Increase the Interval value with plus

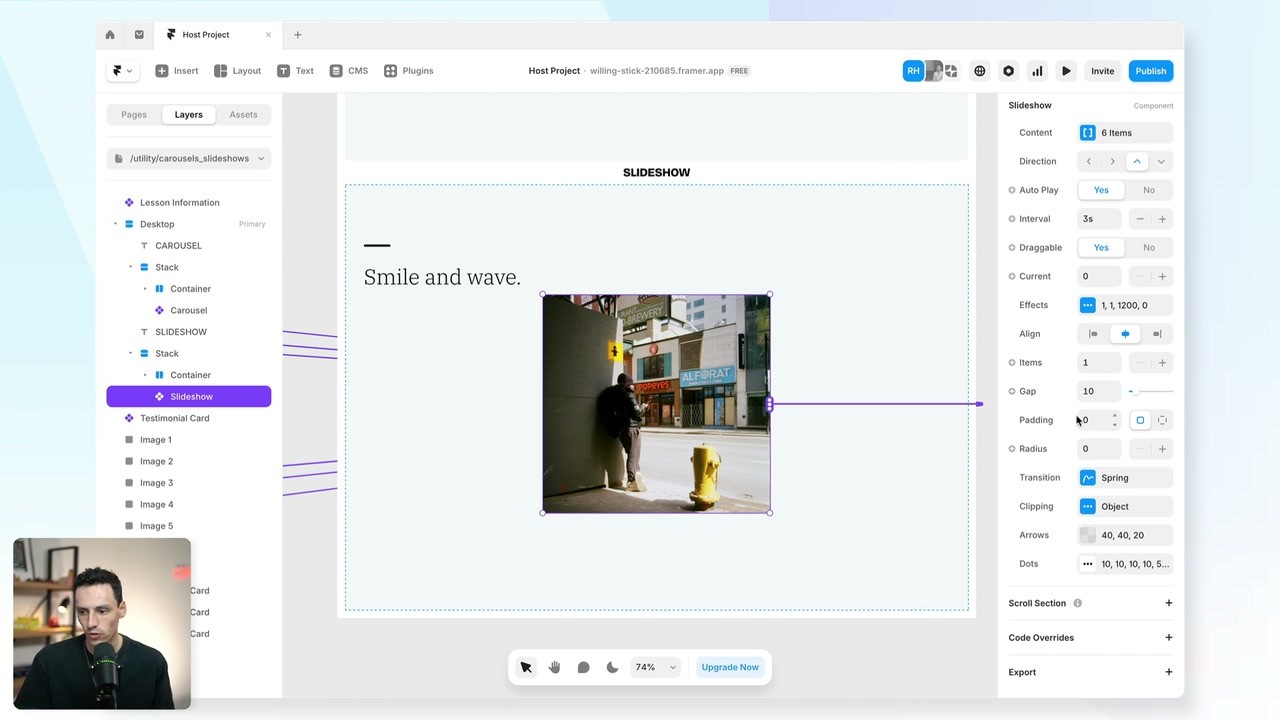tap(1162, 219)
